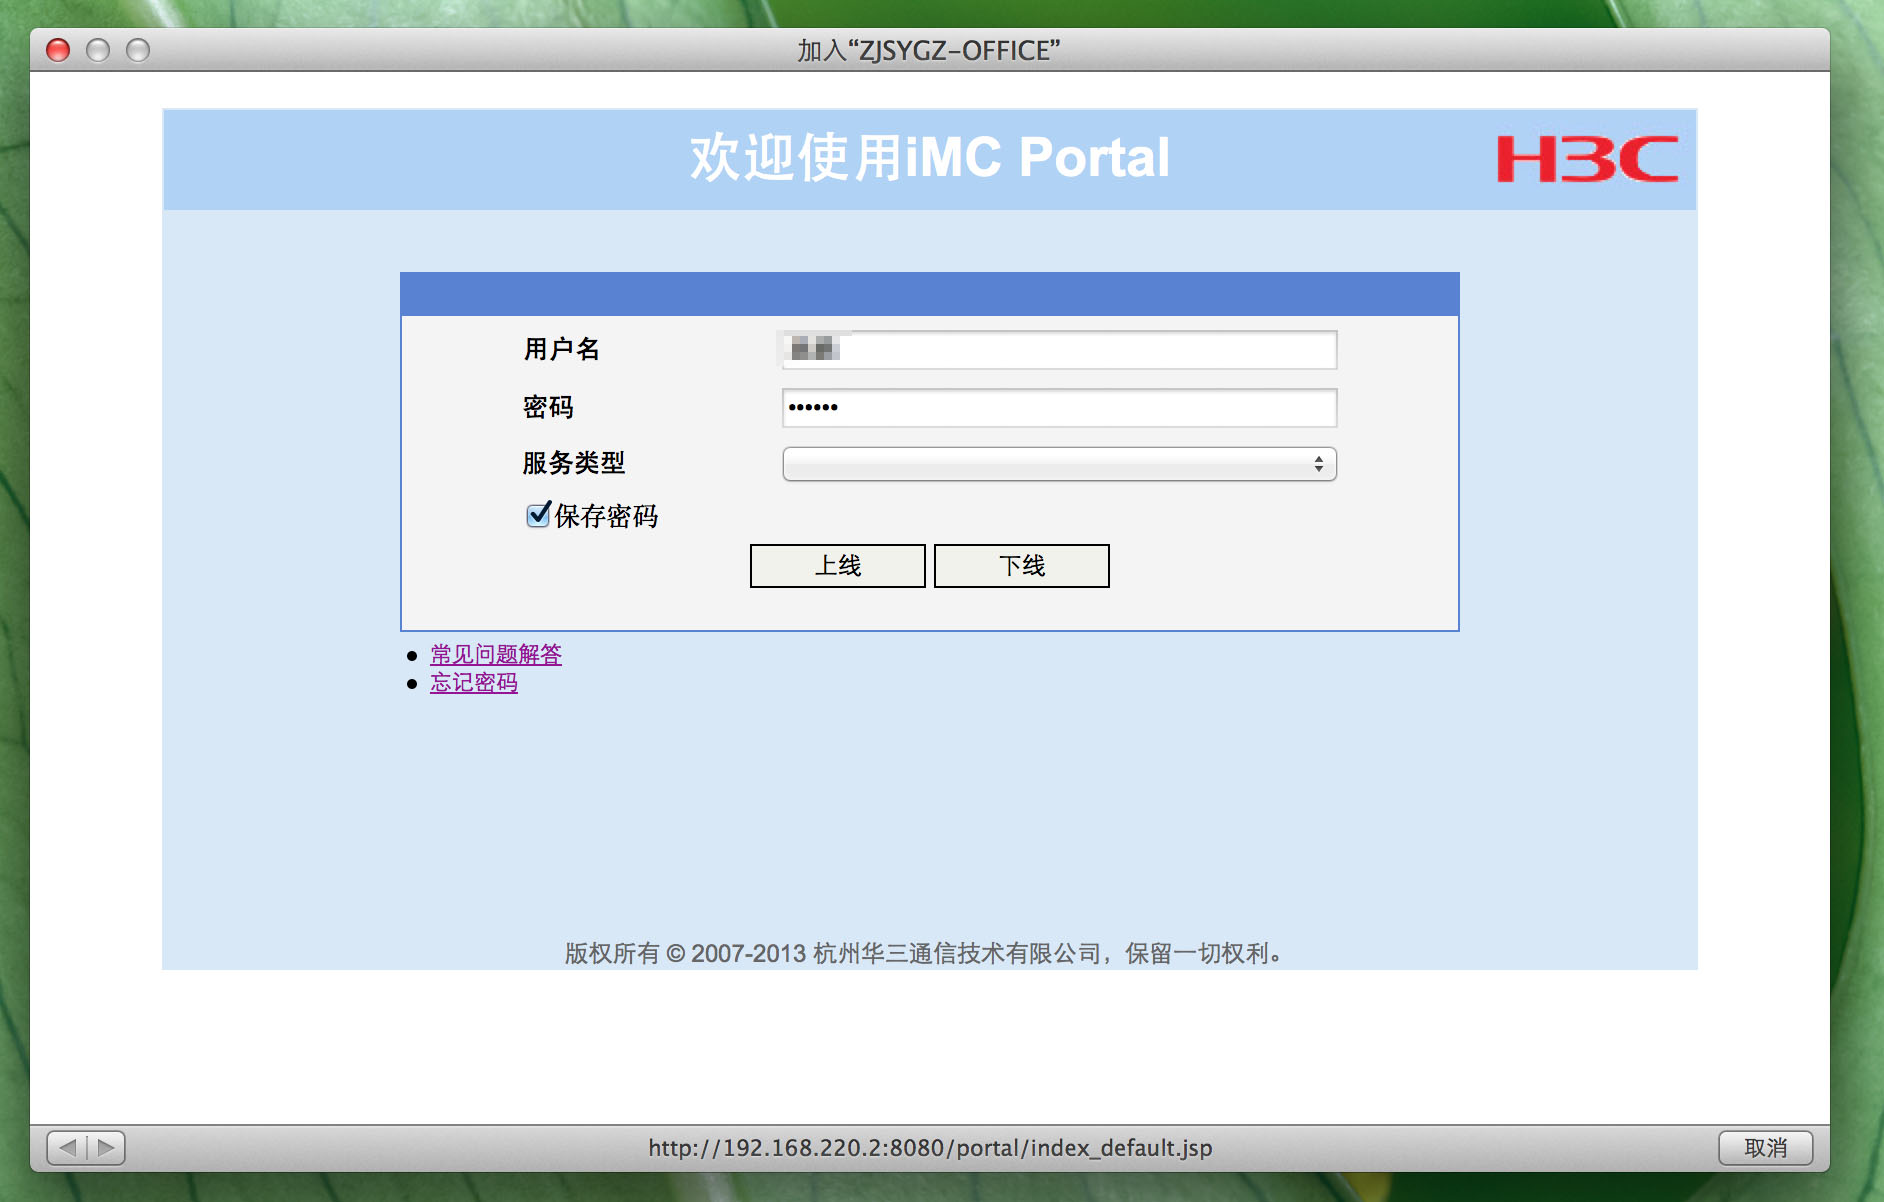Click the 密码 label
Image resolution: width=1884 pixels, height=1202 pixels.
click(x=549, y=407)
